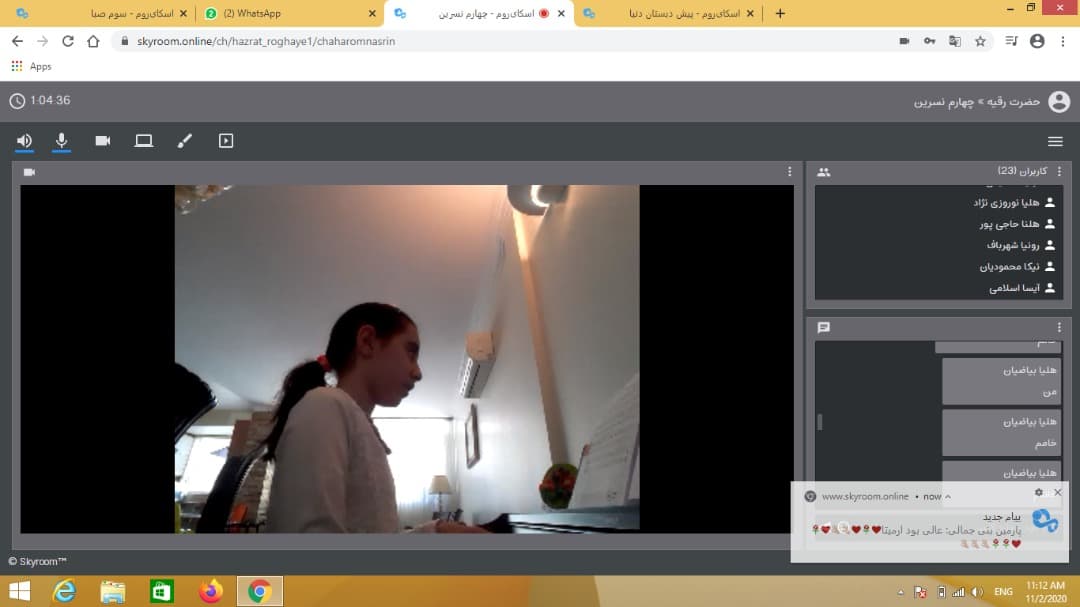Open Firefox from the Windows taskbar
The width and height of the screenshot is (1080, 607).
[x=210, y=591]
